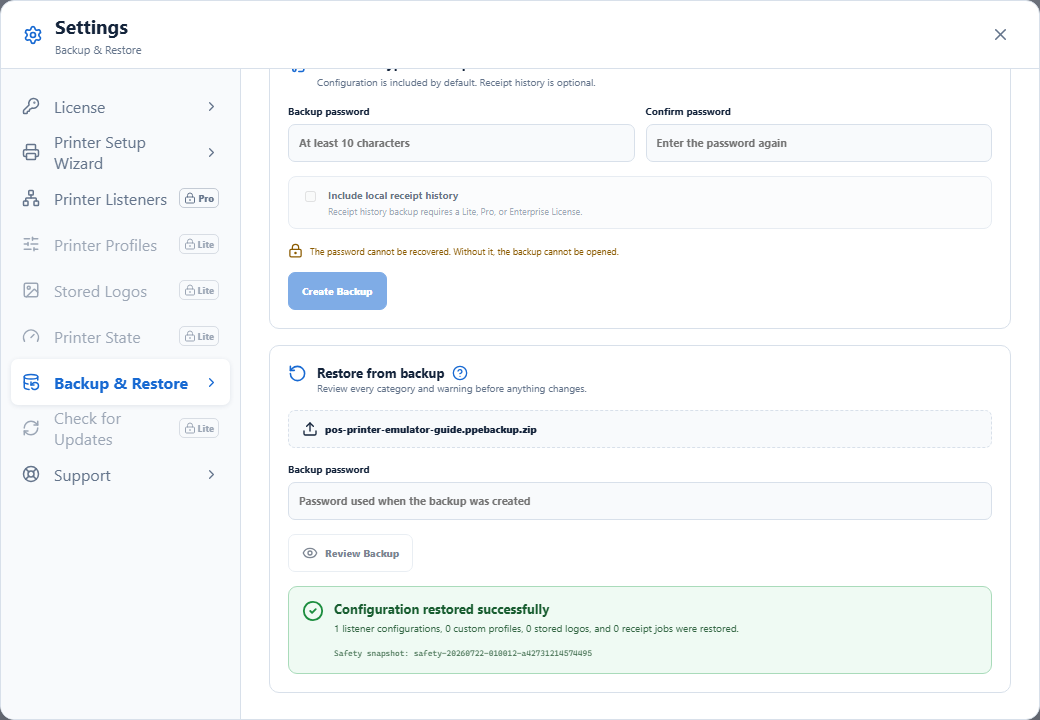Screen dimensions: 1040x720
Task: Expand the Support section chevron
Action: (211, 475)
